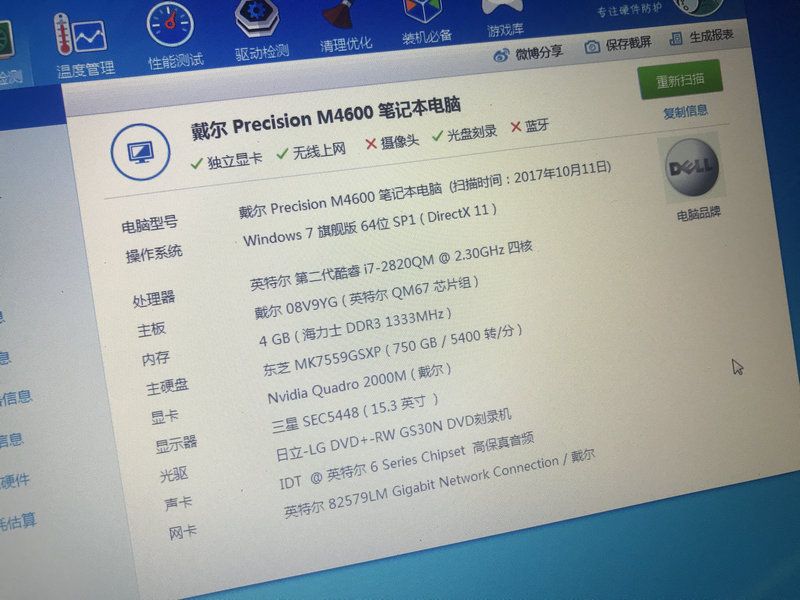Click the Nvidia Quadro 2000M value

pos(359,384)
